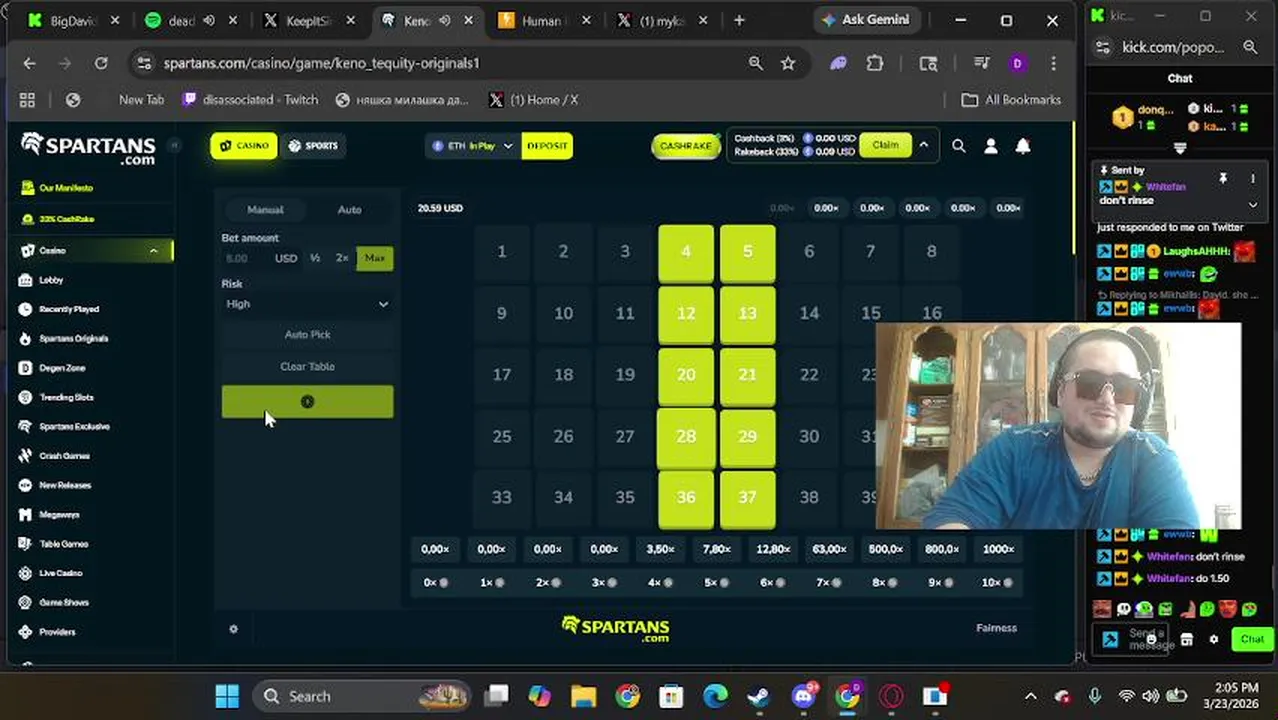Set the bet to Max
The height and width of the screenshot is (720, 1278).
[375, 258]
